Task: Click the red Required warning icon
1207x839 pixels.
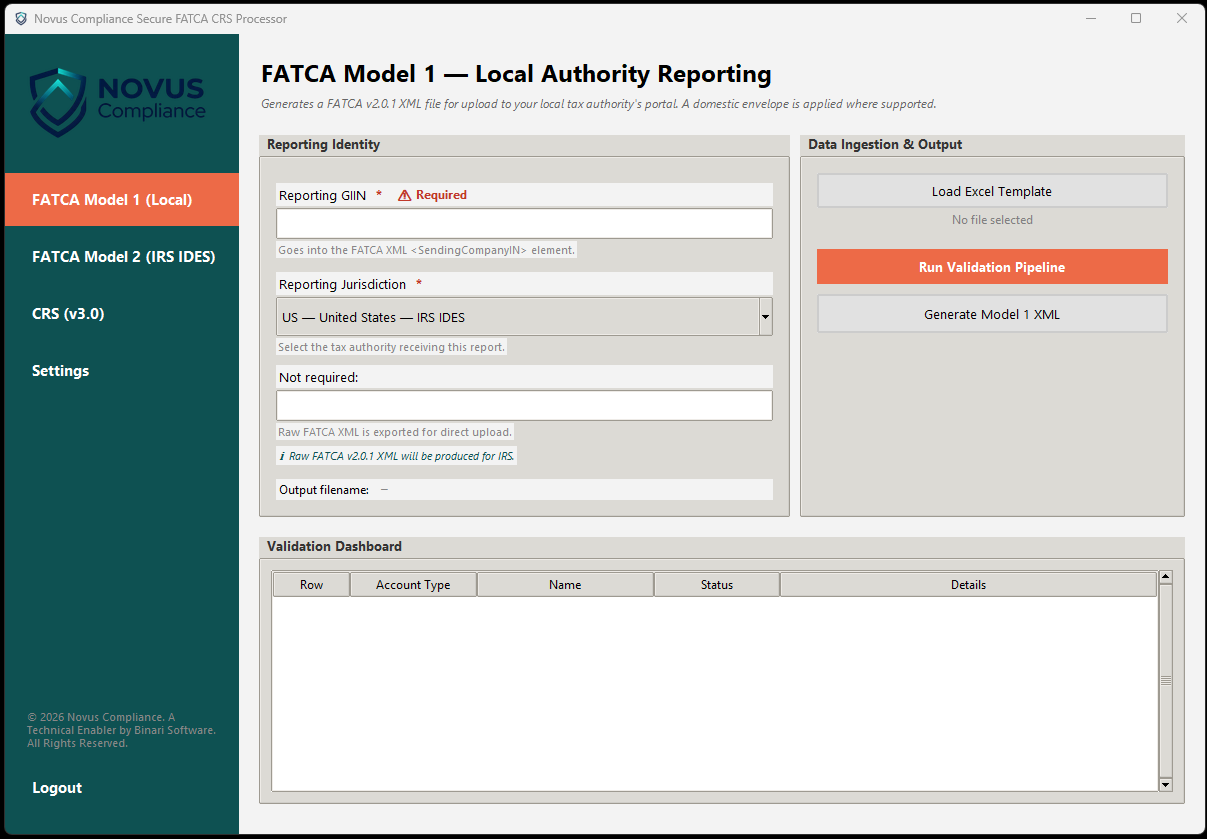Action: (405, 196)
